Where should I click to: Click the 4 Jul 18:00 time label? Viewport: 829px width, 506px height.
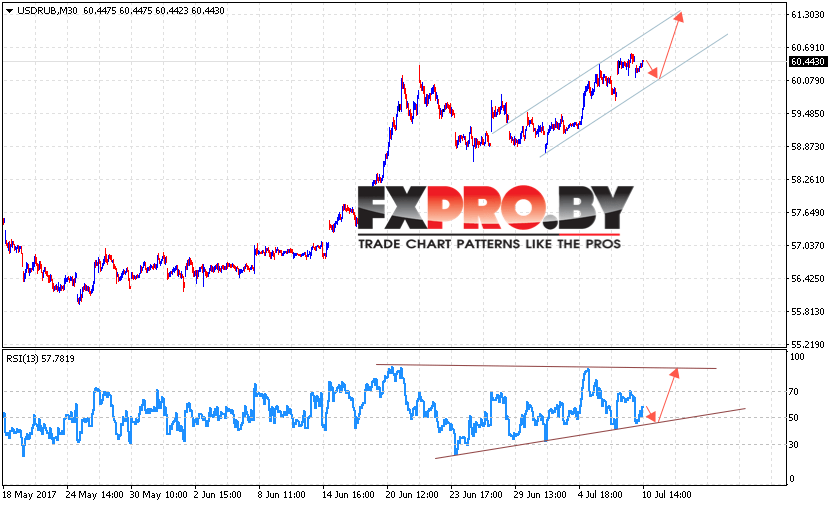(x=600, y=495)
